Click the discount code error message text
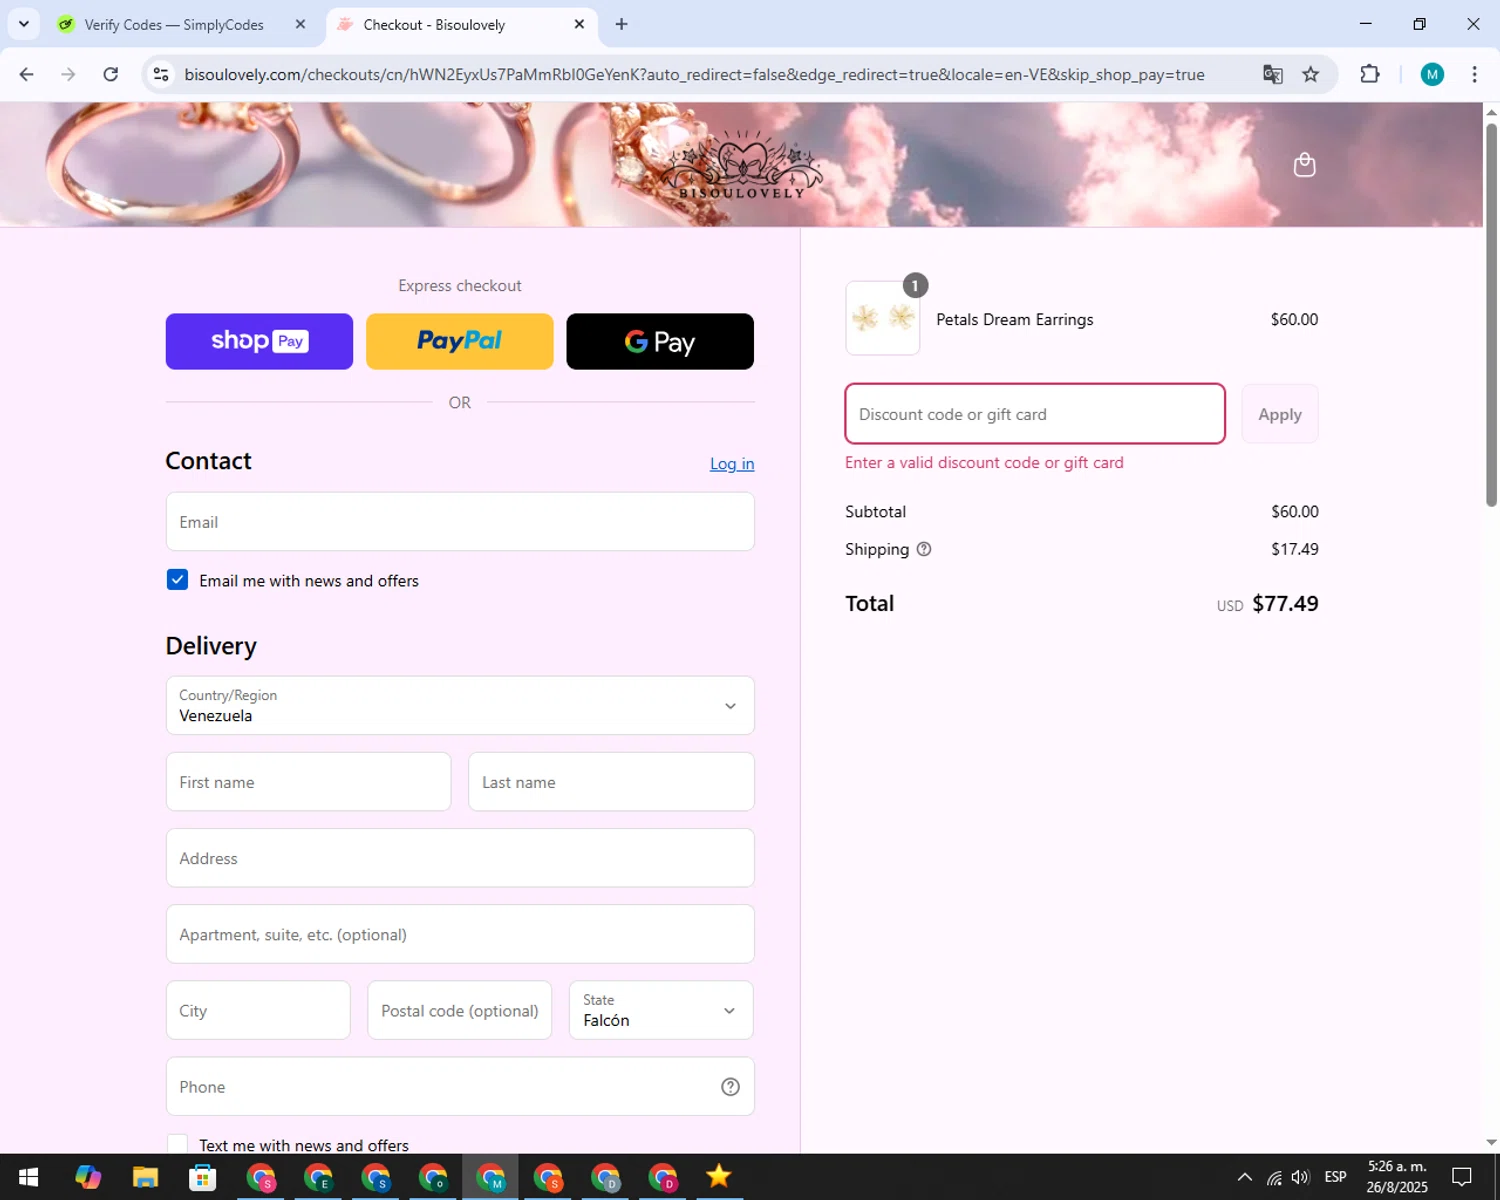This screenshot has height=1200, width=1500. click(x=984, y=463)
